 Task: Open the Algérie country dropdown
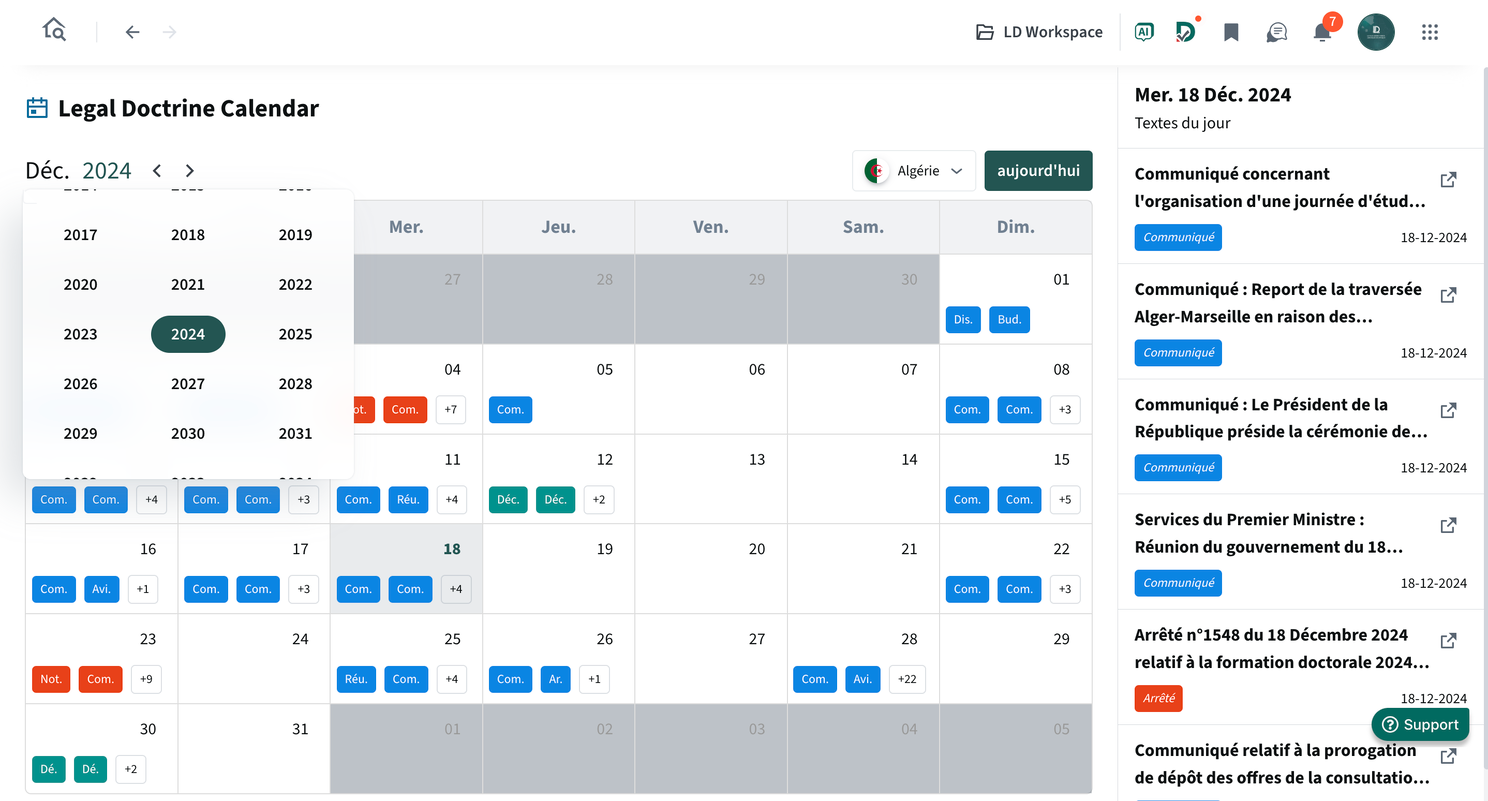914,171
